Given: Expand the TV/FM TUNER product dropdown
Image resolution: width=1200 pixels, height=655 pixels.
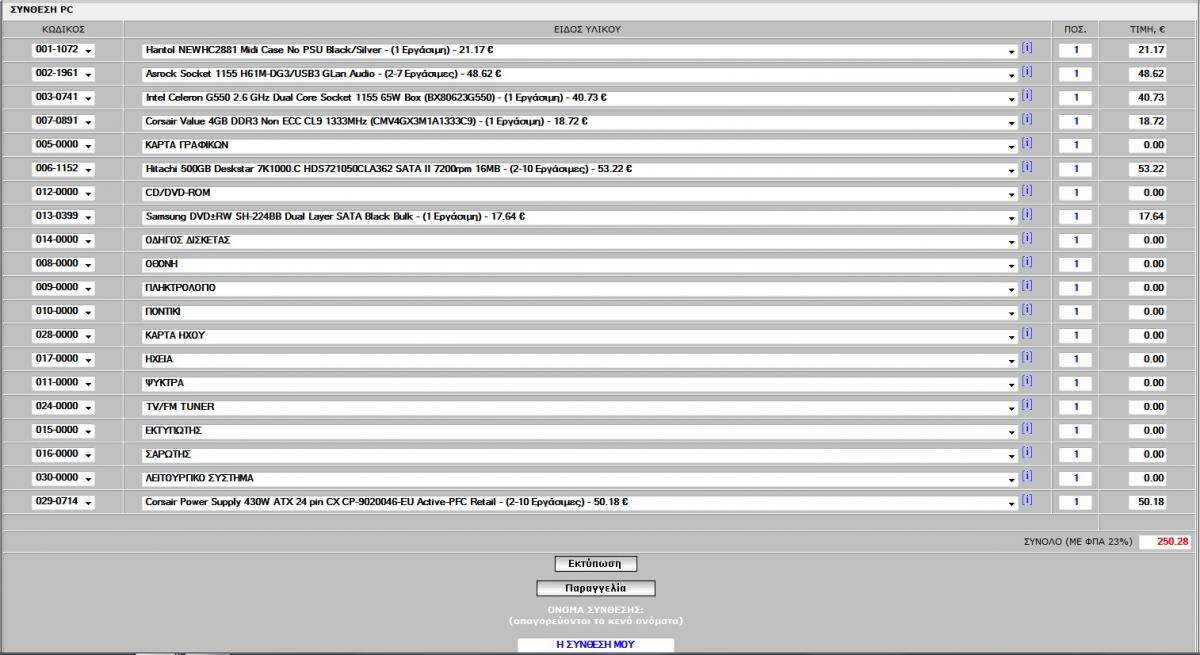Looking at the screenshot, I should [x=580, y=407].
